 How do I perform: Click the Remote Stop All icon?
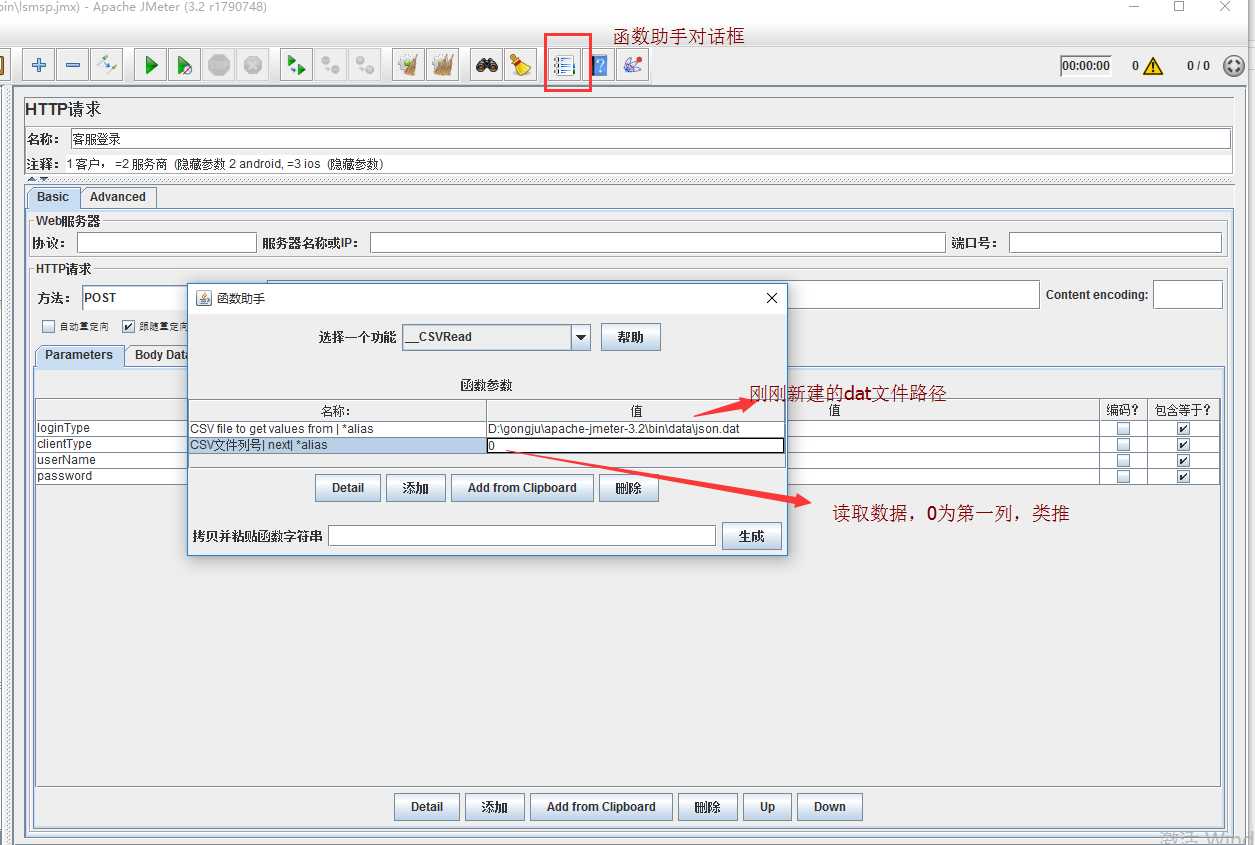(330, 66)
